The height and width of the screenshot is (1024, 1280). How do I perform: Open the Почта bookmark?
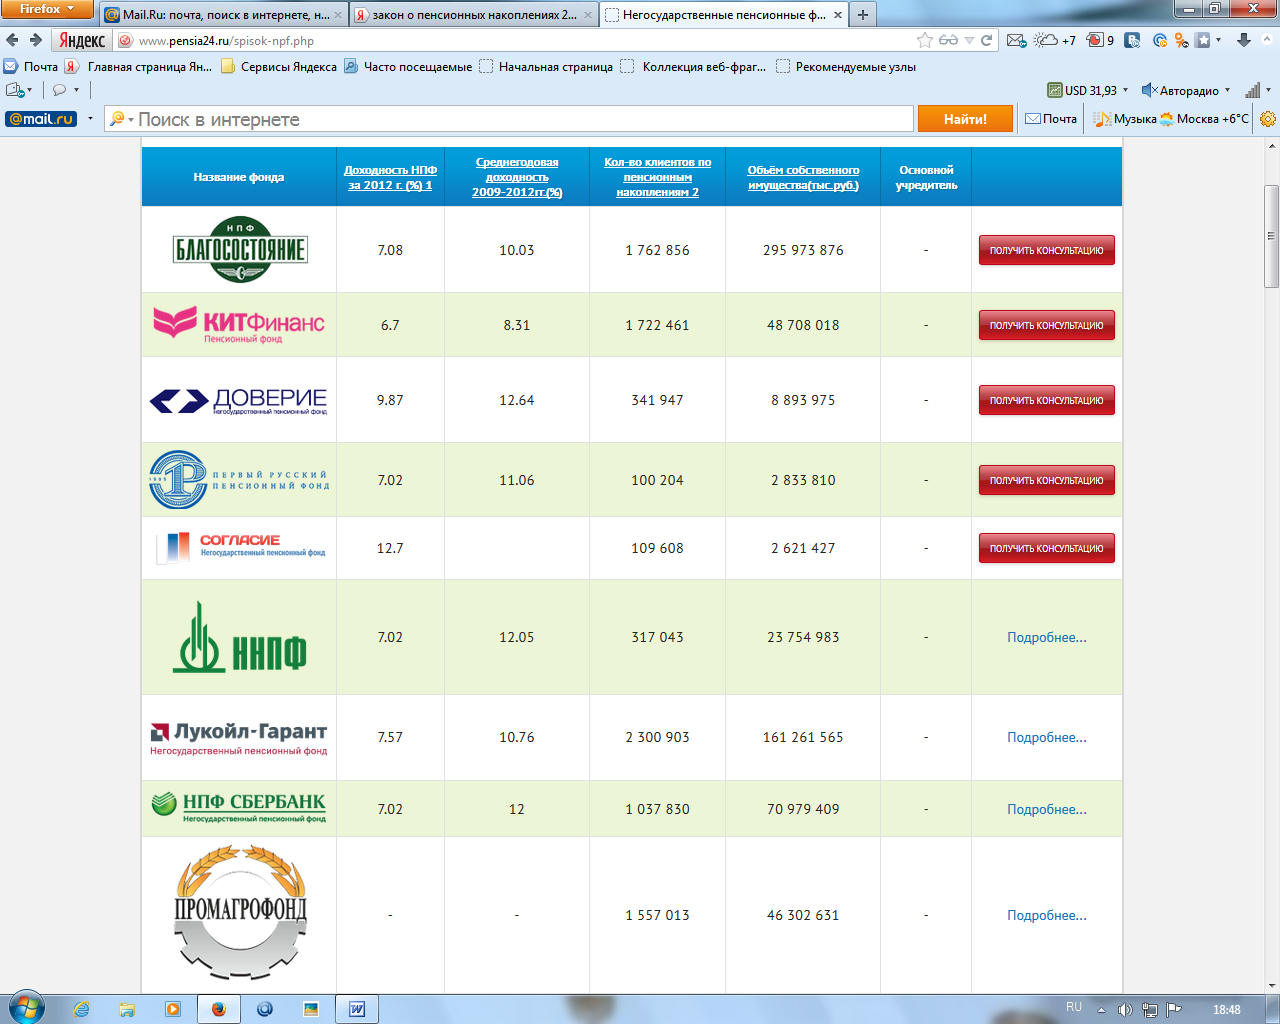[x=31, y=67]
